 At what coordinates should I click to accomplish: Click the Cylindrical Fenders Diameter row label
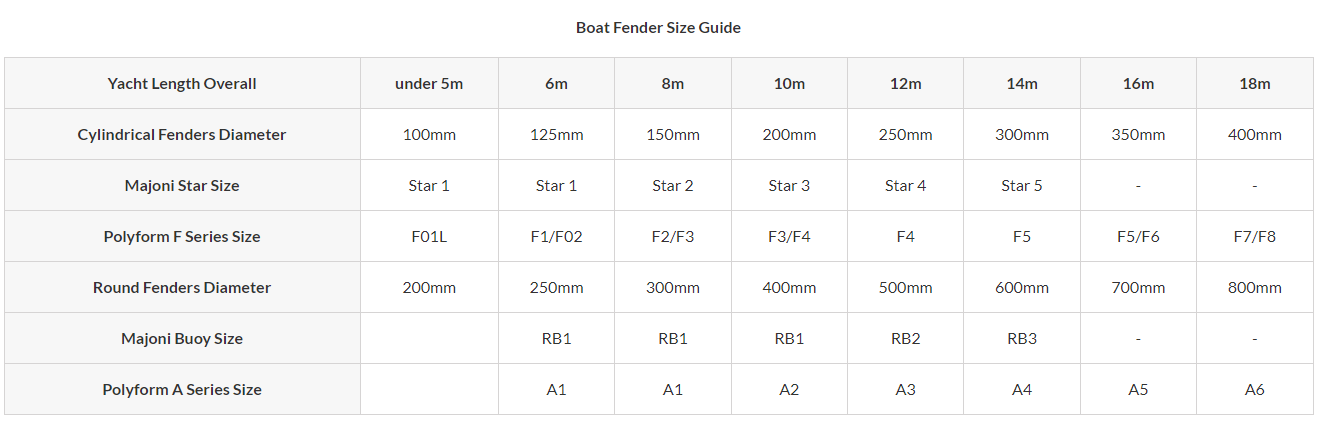pos(182,135)
